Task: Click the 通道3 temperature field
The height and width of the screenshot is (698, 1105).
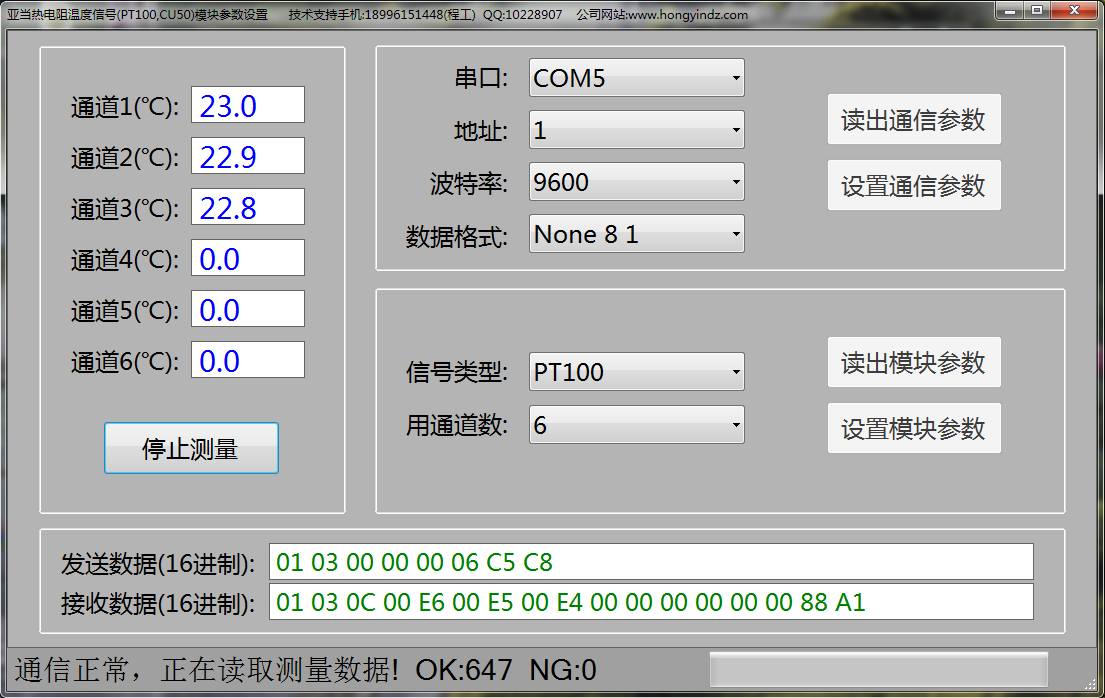Action: 248,208
